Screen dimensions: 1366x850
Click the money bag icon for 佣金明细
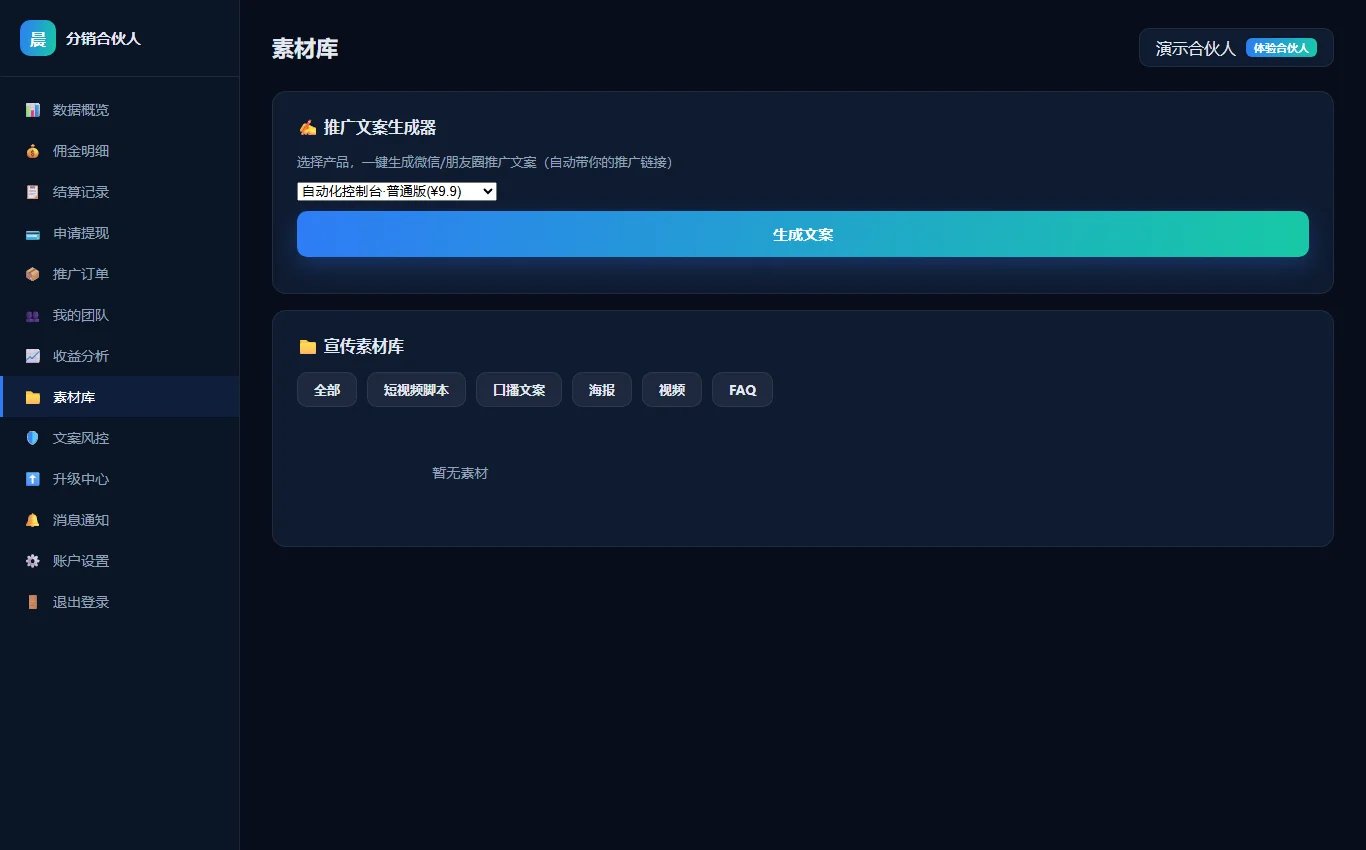[x=33, y=151]
